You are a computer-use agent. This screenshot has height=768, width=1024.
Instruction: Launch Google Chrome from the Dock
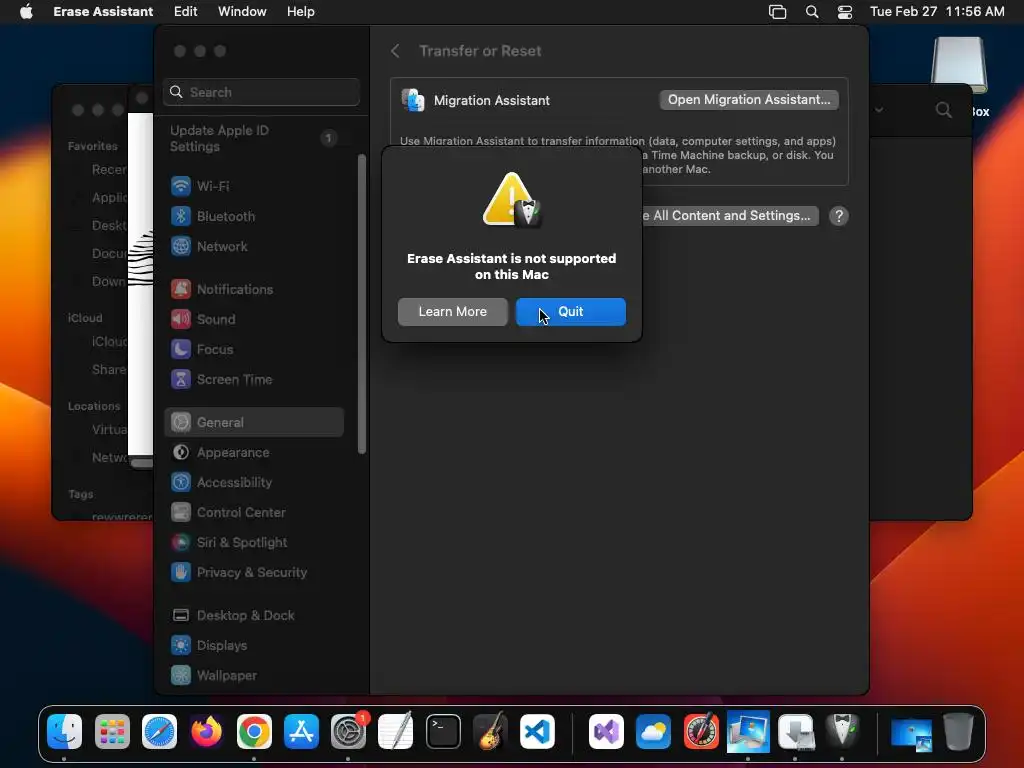click(254, 731)
